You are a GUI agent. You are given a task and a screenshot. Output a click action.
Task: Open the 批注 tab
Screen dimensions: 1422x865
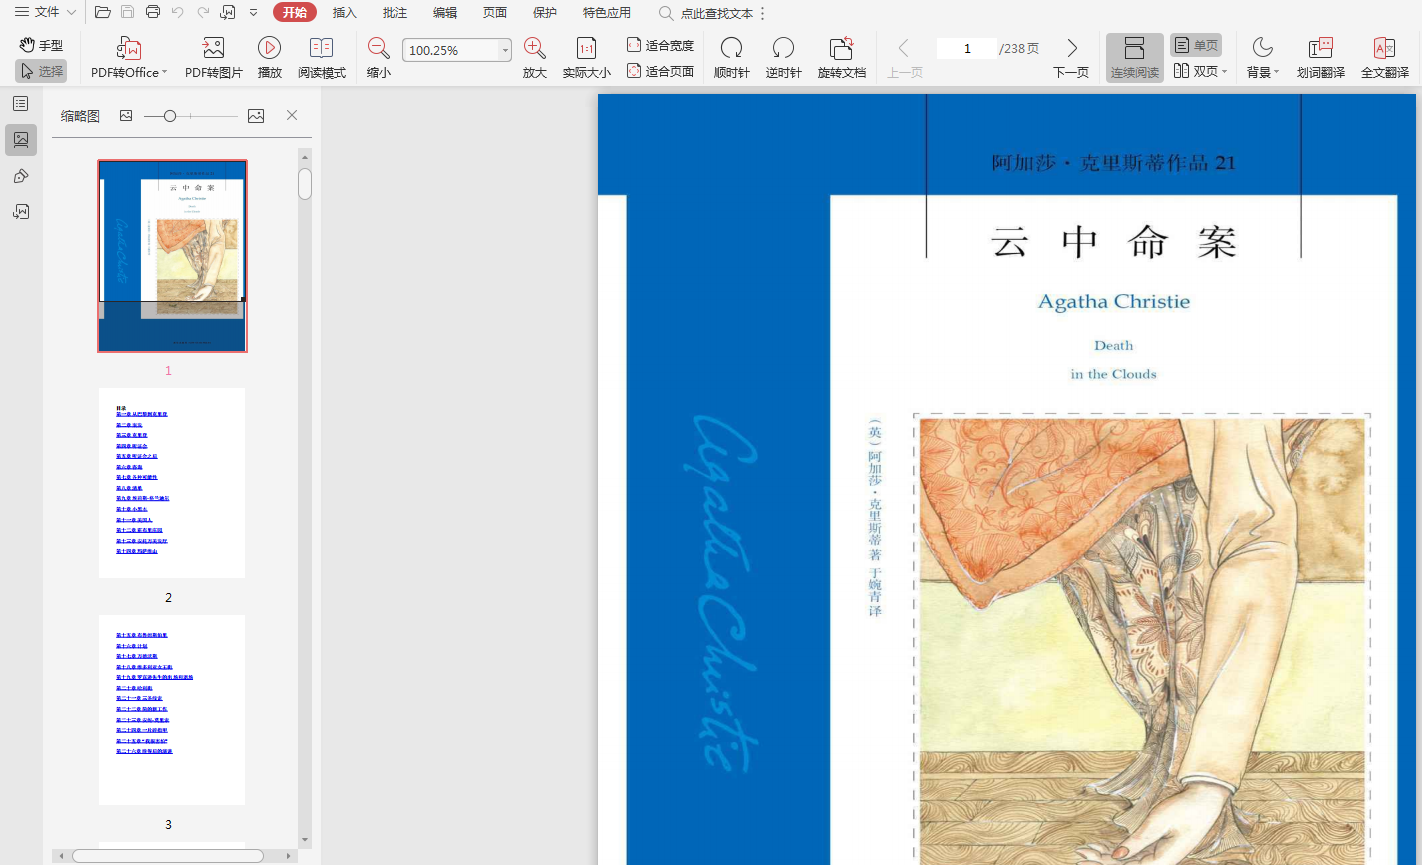tap(395, 12)
